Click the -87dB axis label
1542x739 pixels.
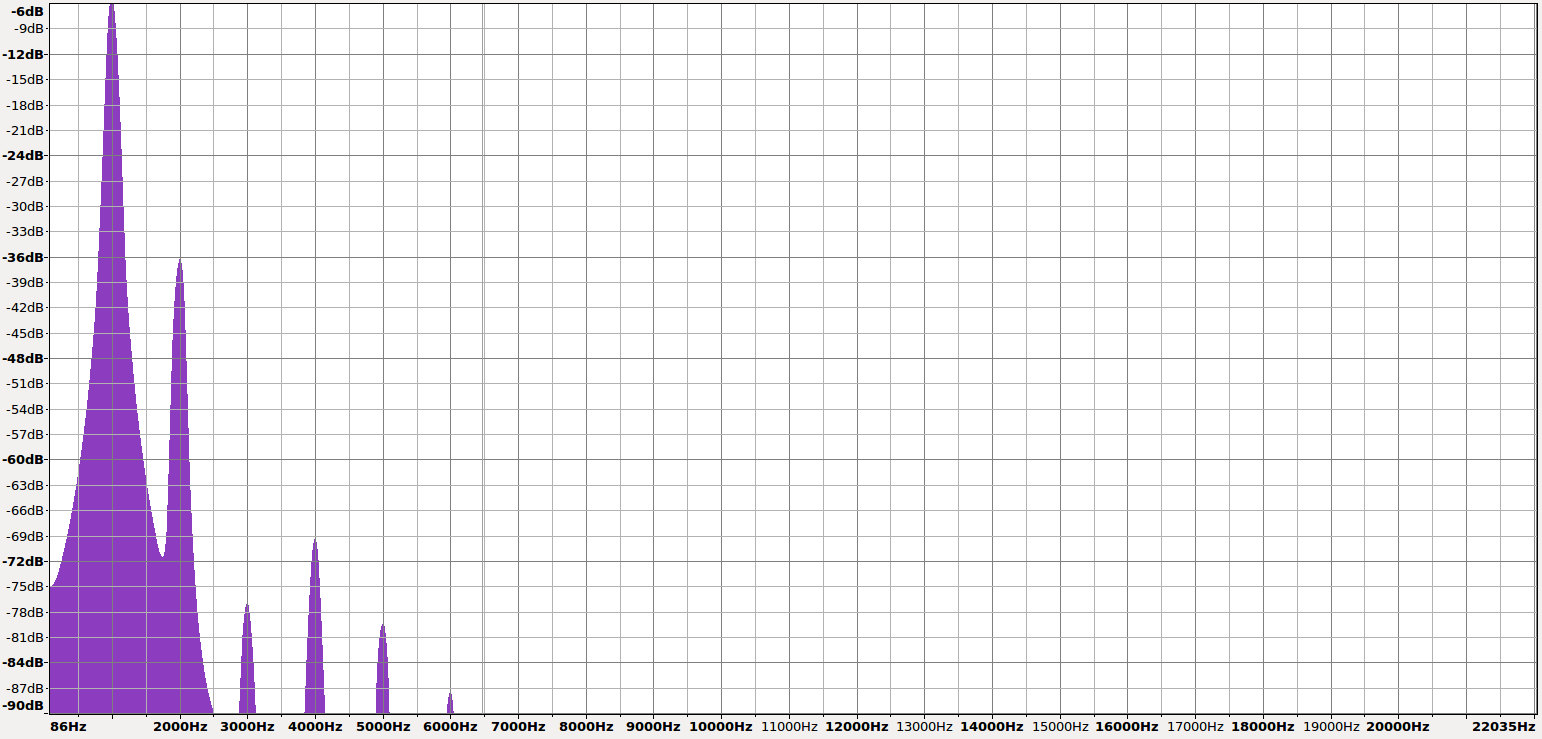pos(25,688)
